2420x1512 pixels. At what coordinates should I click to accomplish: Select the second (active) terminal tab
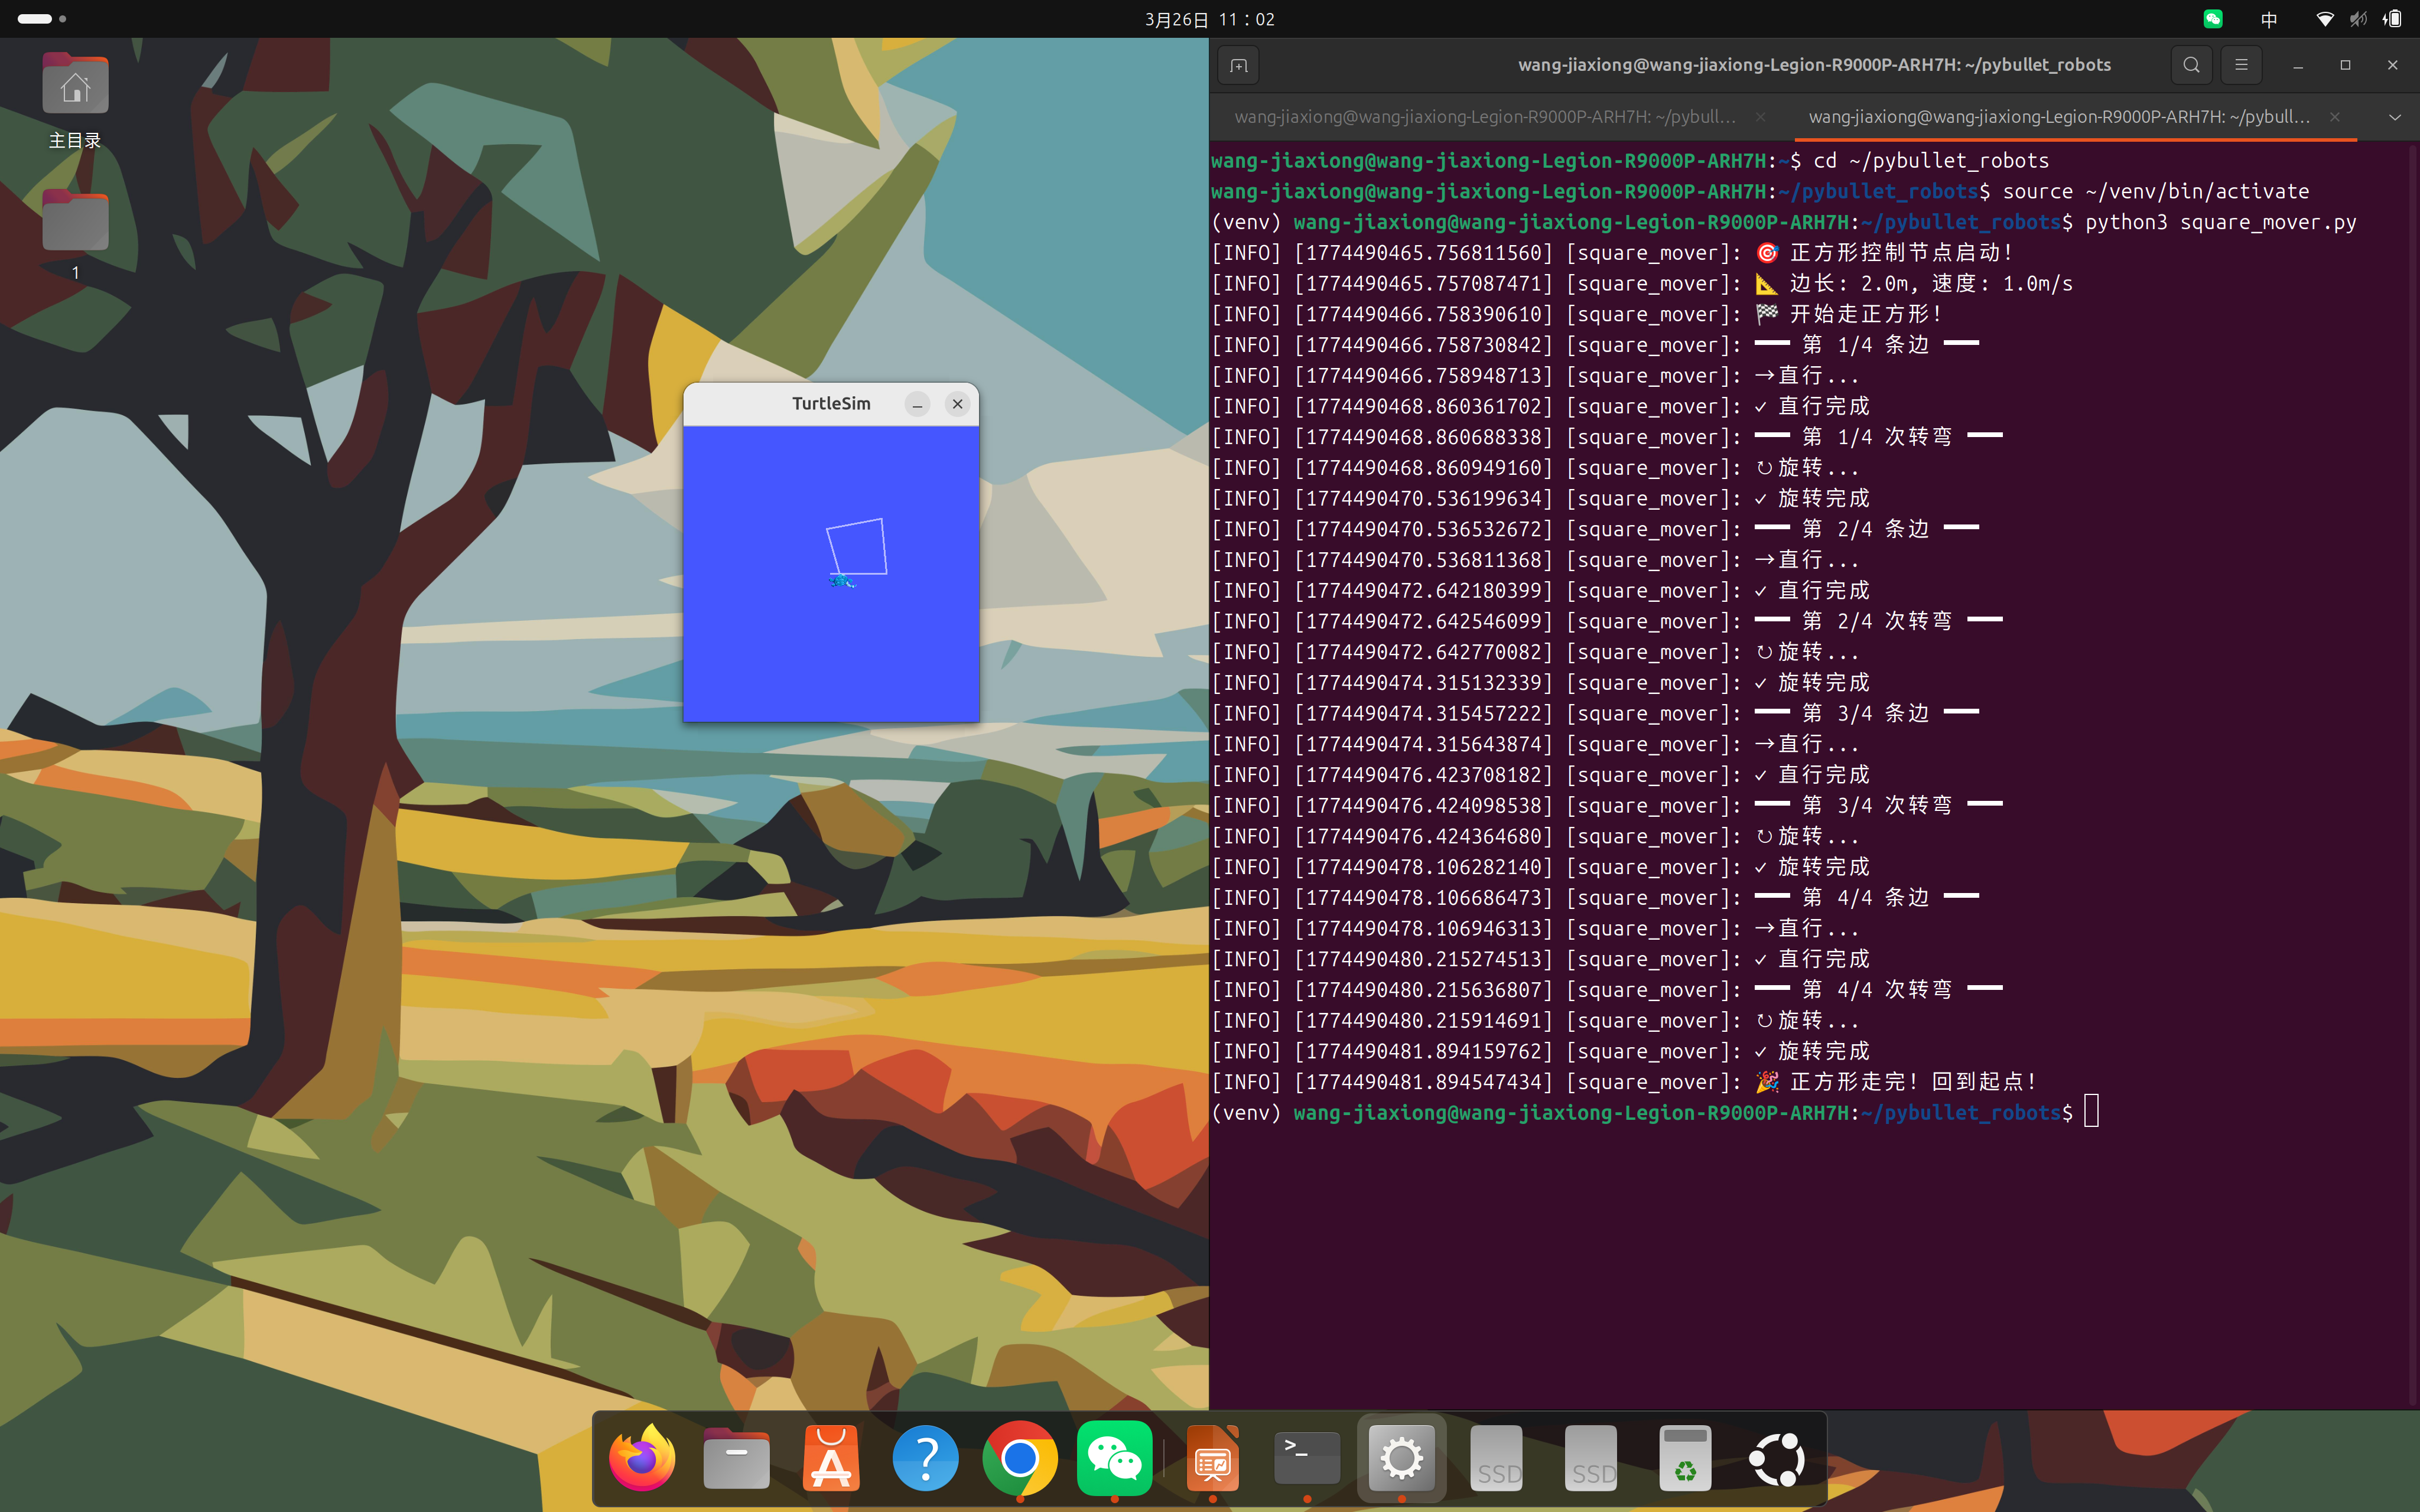click(2059, 117)
